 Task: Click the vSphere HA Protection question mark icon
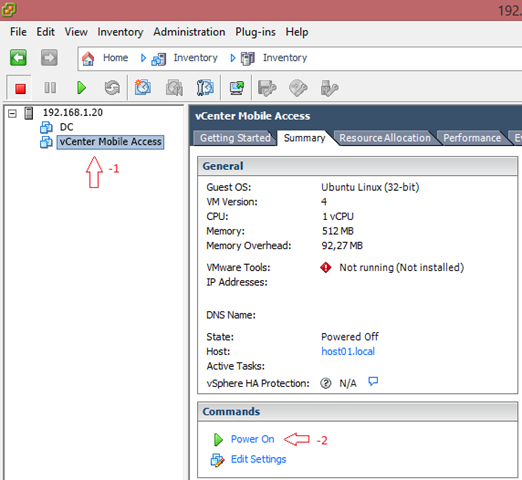point(326,383)
